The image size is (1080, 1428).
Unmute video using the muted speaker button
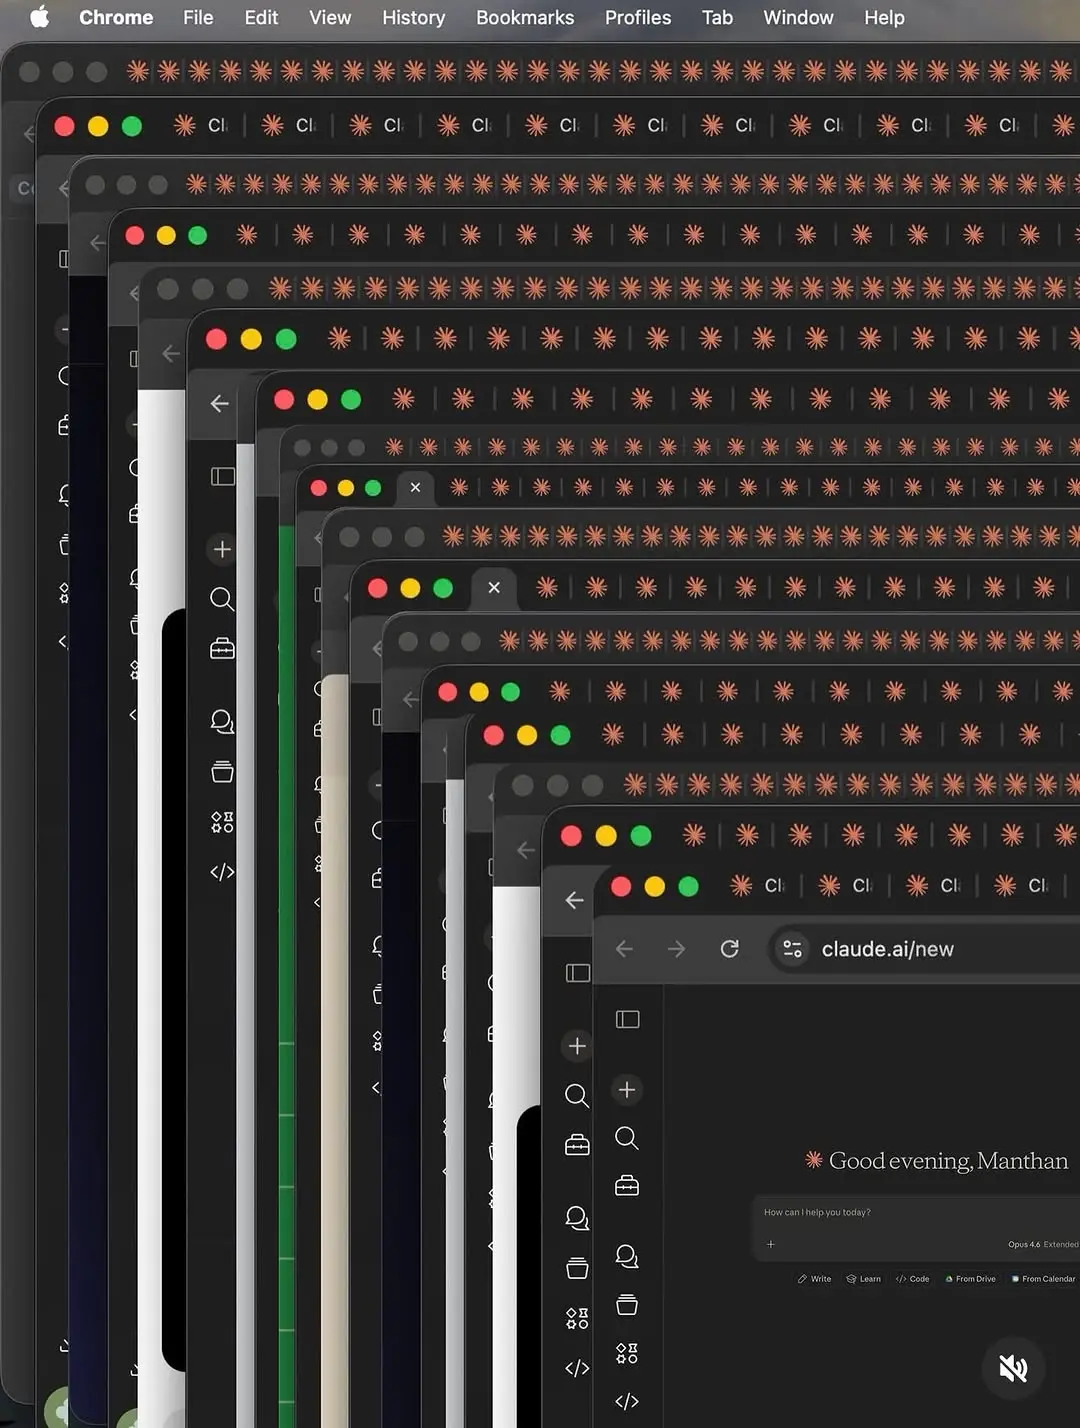pyautogui.click(x=1013, y=1368)
